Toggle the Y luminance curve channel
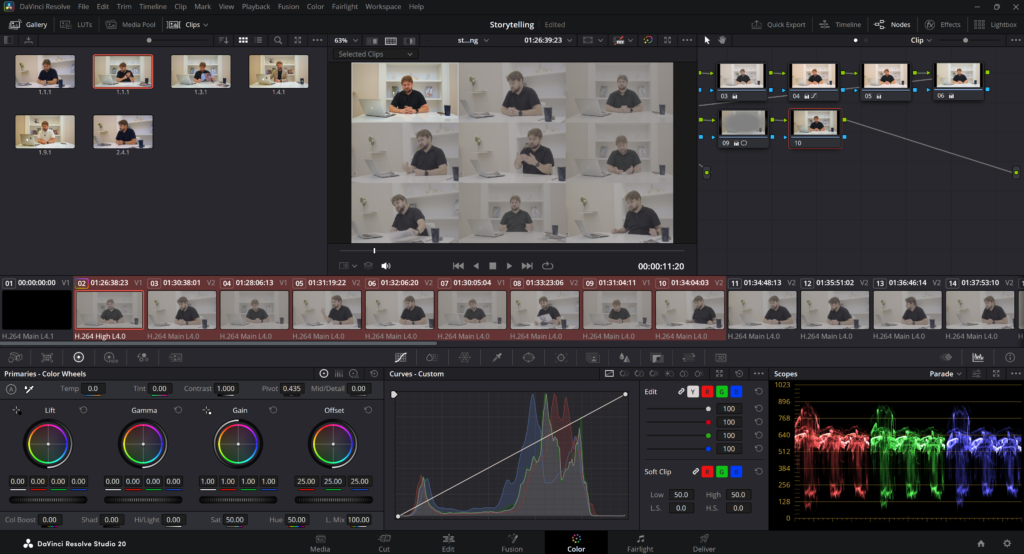 pyautogui.click(x=694, y=391)
